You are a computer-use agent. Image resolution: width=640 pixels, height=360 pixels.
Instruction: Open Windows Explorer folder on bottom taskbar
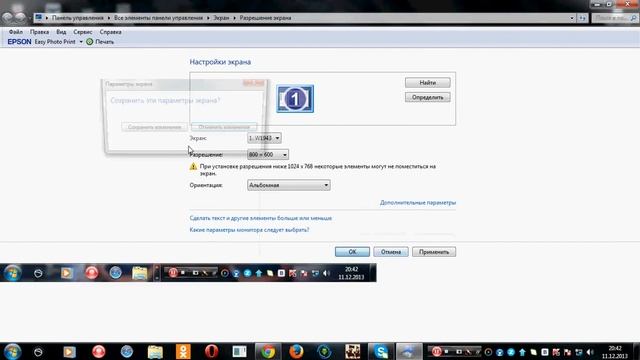pyautogui.click(x=155, y=351)
